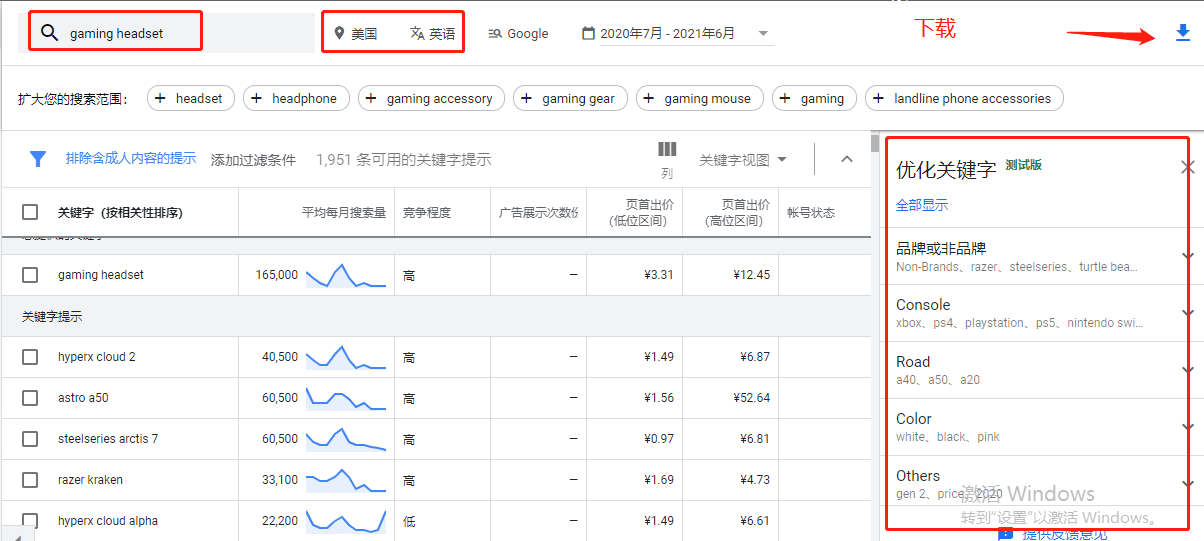Click the location pin icon for 美国
This screenshot has height=541, width=1204.
coord(339,33)
